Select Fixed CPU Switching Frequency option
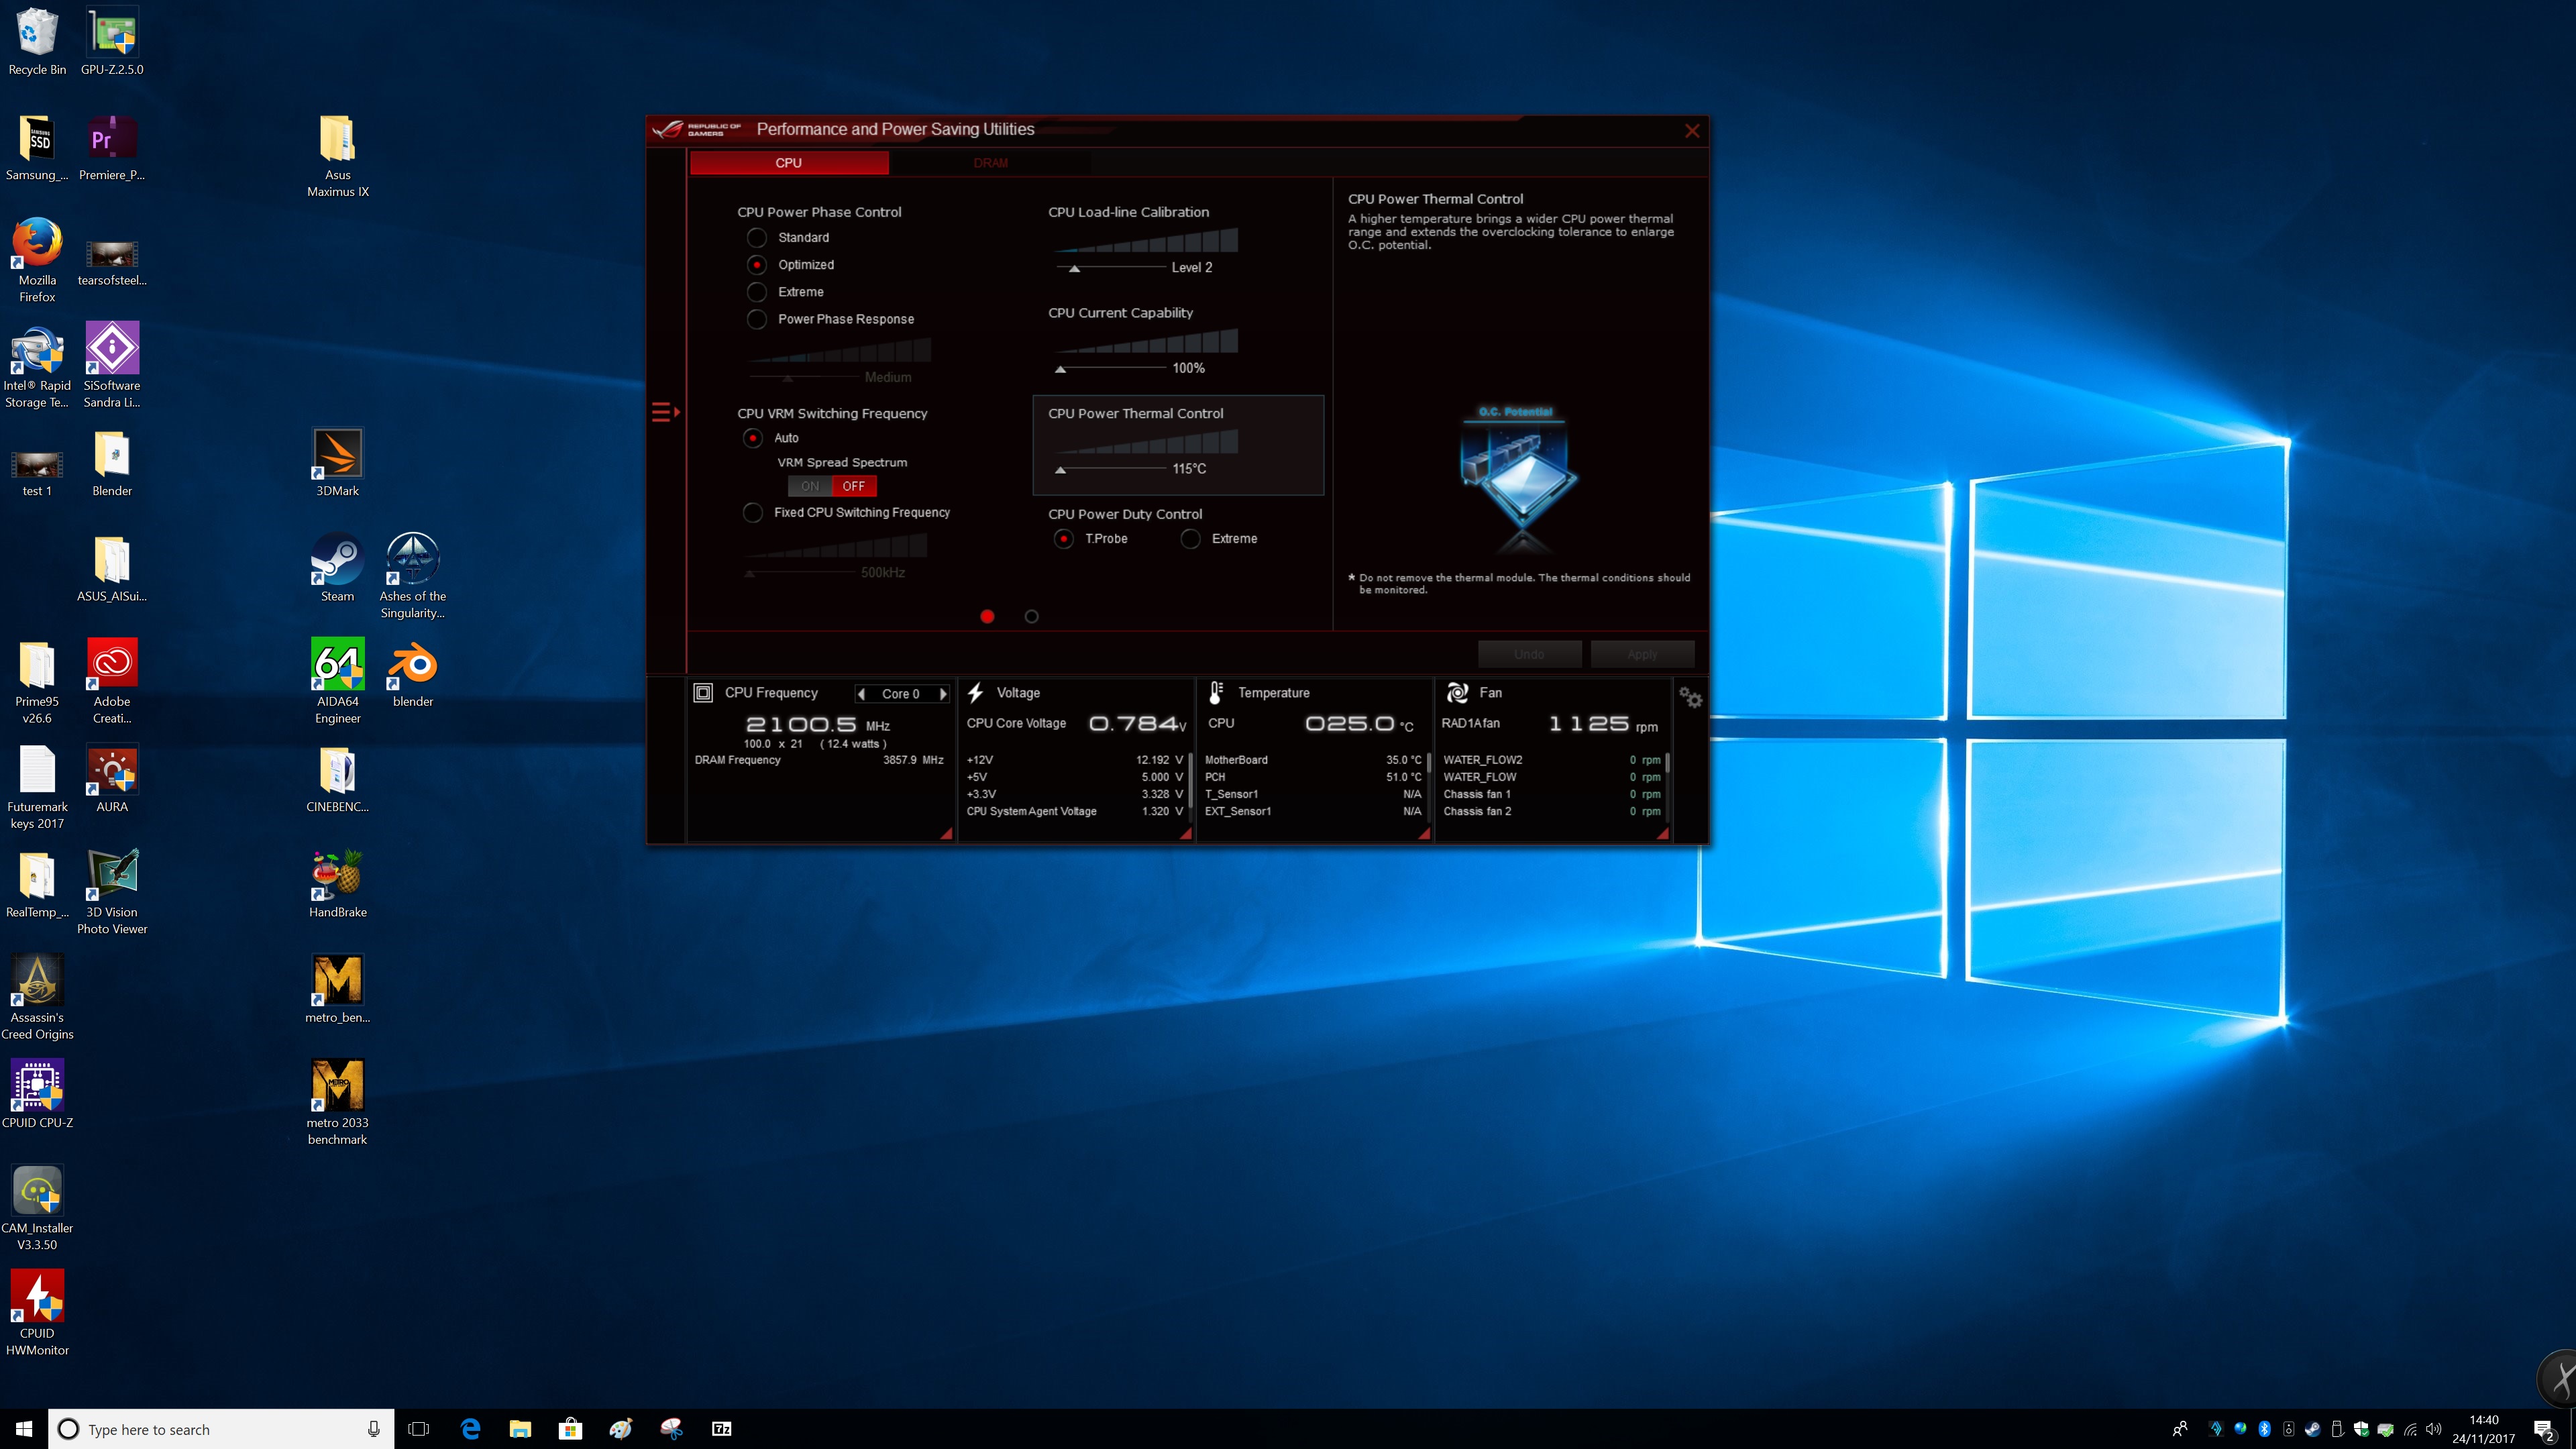Viewport: 2576px width, 1449px height. (753, 512)
